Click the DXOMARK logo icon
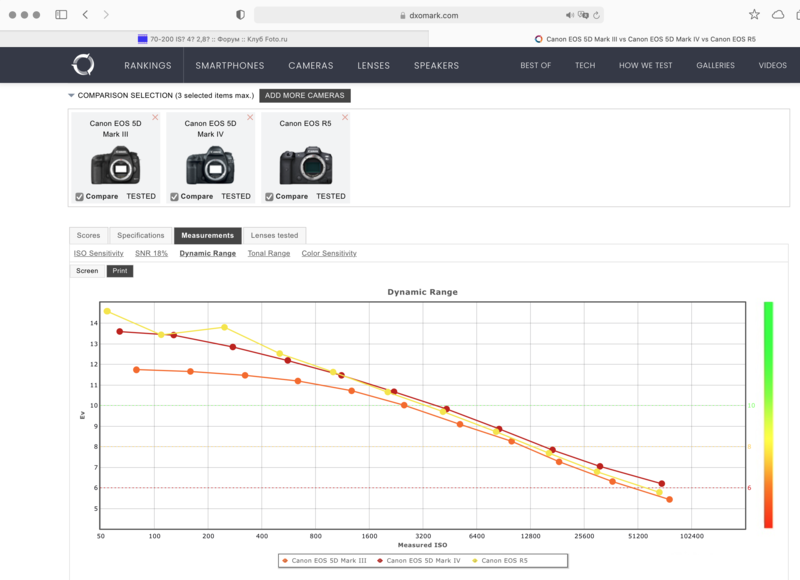Viewport: 800px width, 580px height. [83, 65]
